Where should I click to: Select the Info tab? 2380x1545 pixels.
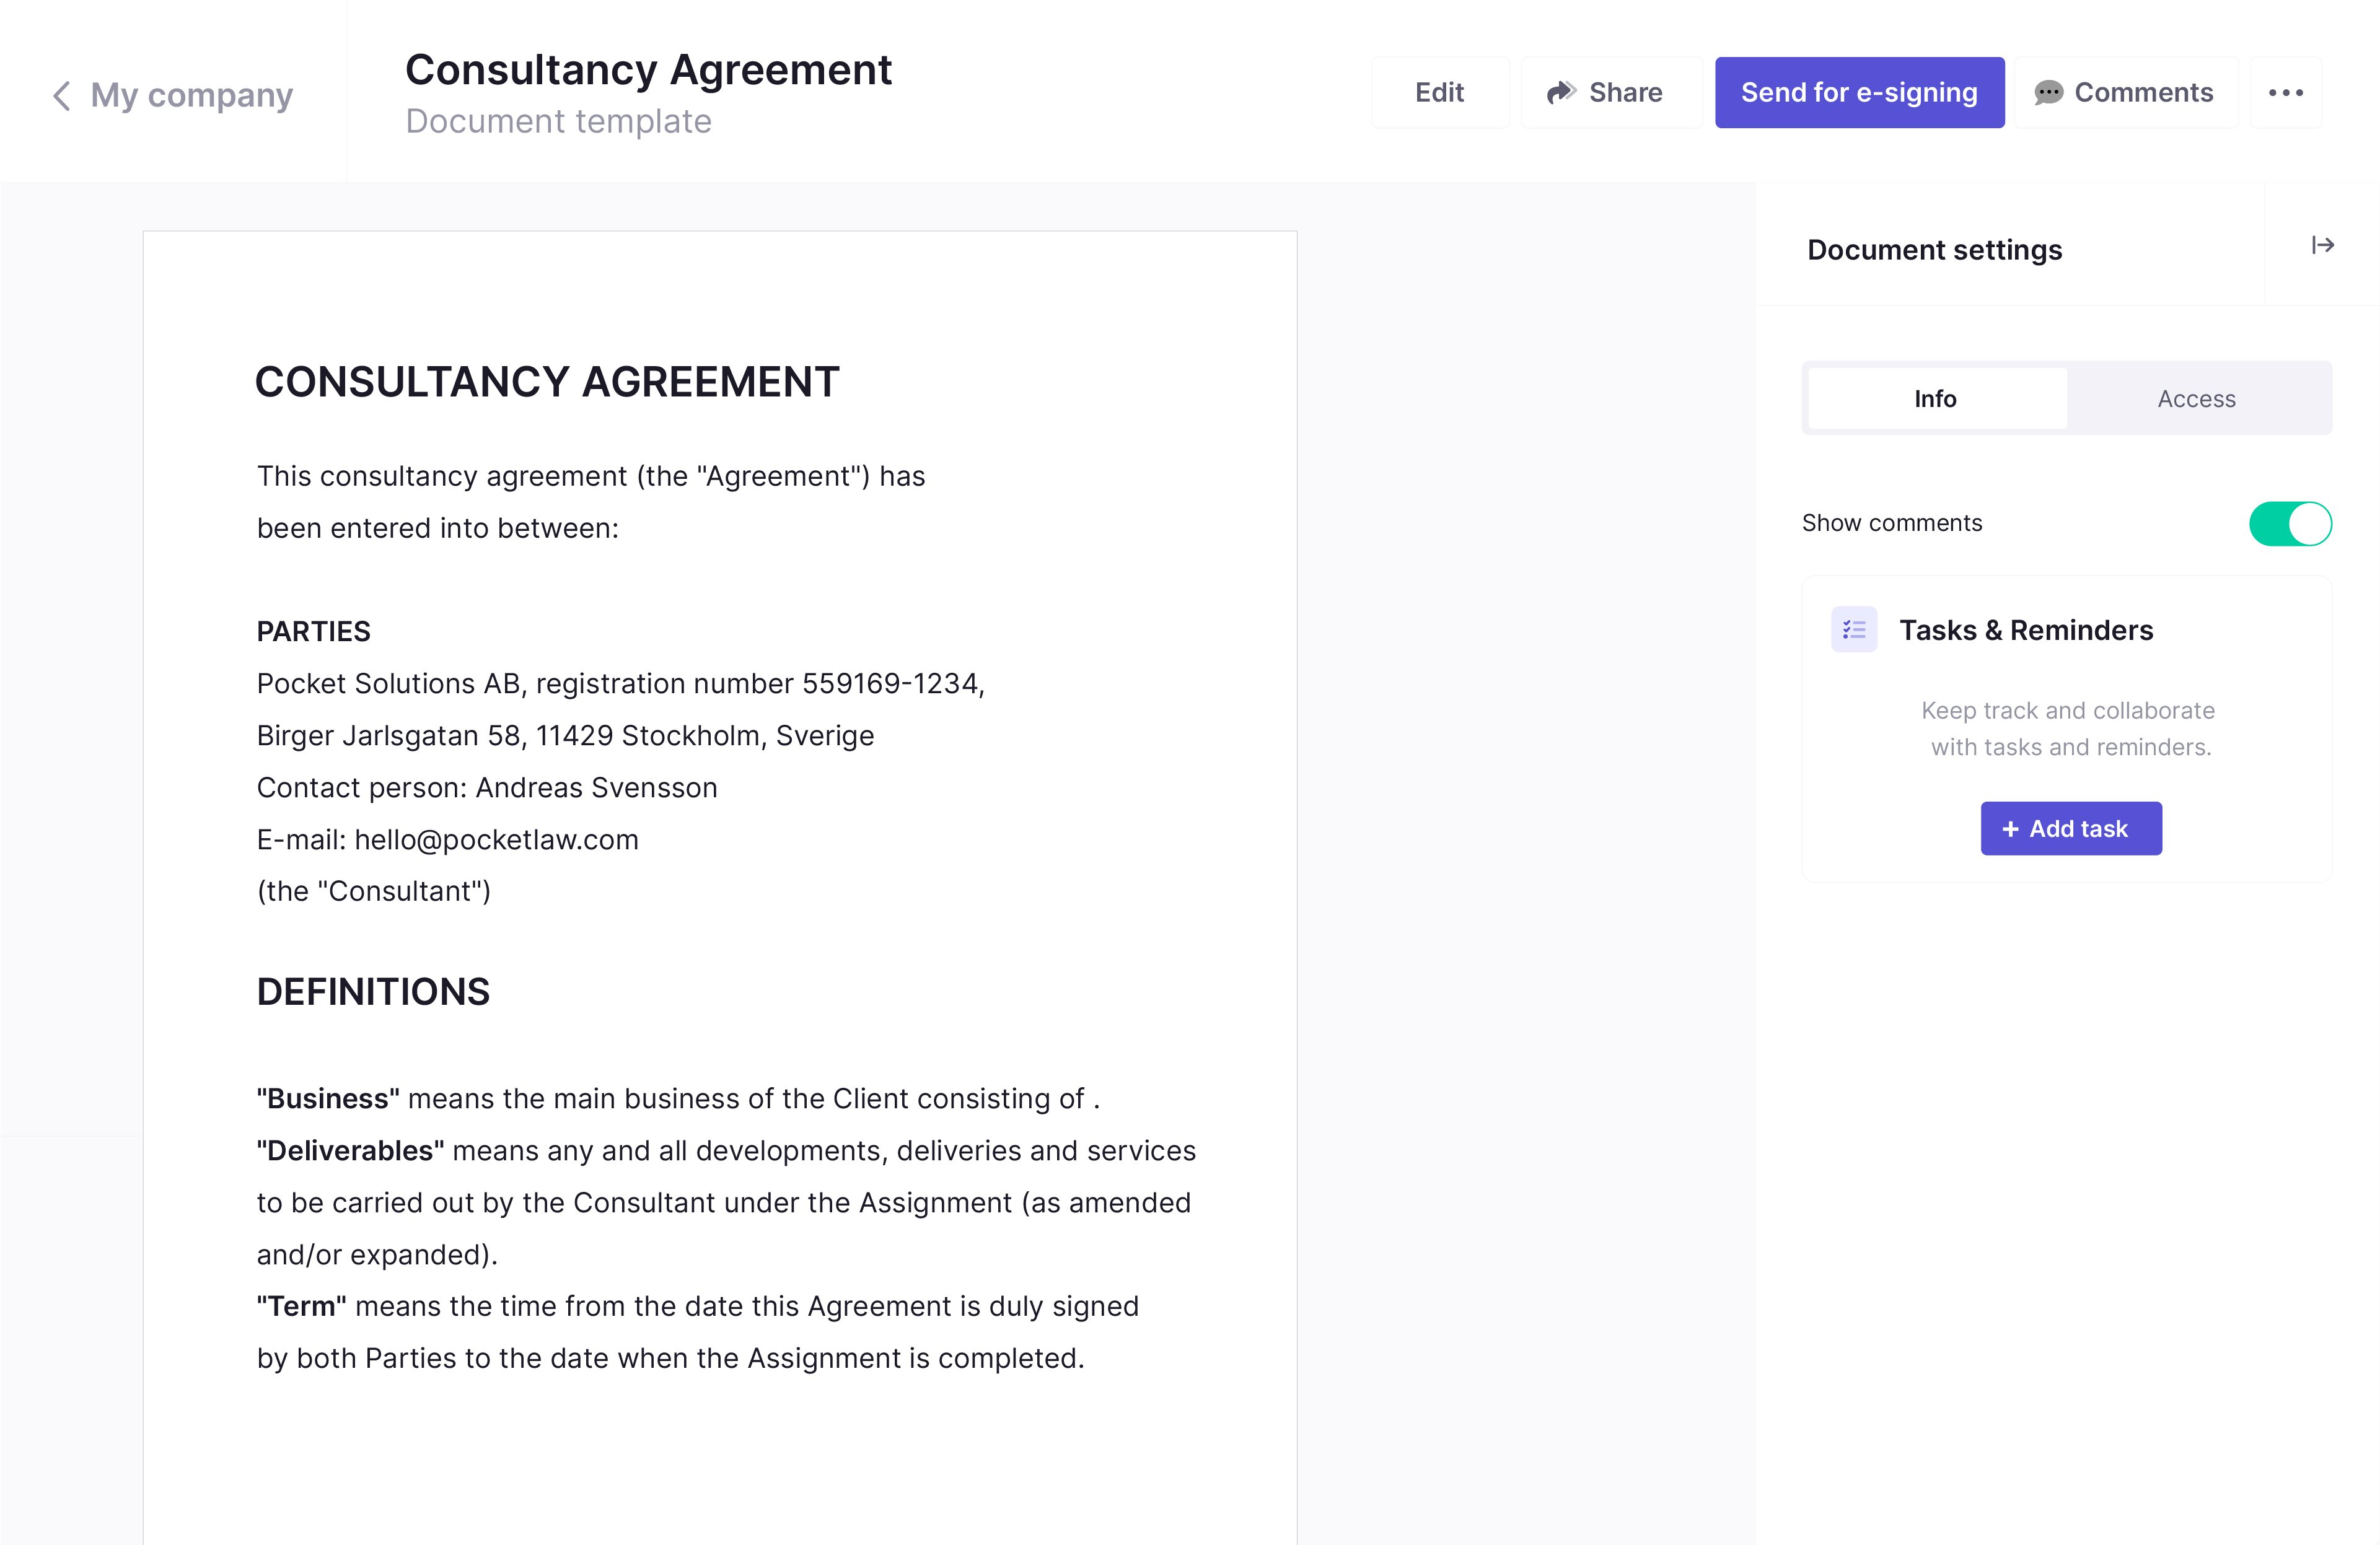(x=1936, y=398)
